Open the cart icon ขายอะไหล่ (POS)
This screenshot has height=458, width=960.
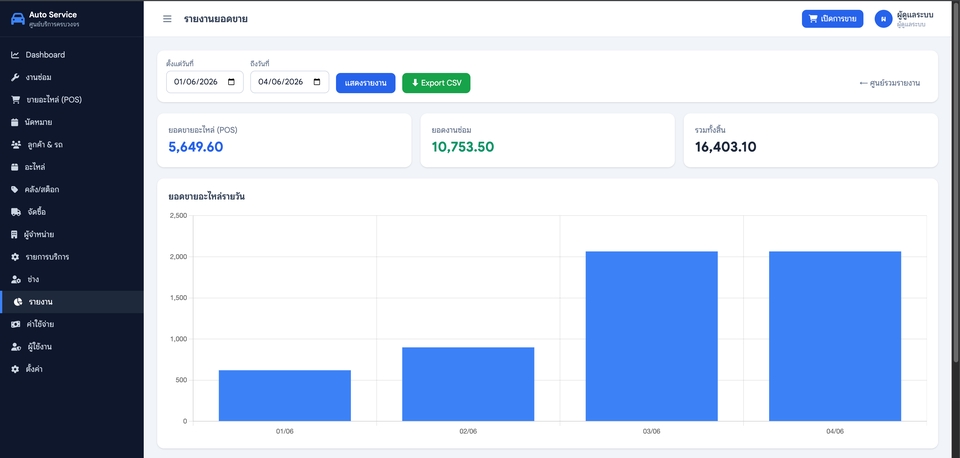click(15, 100)
